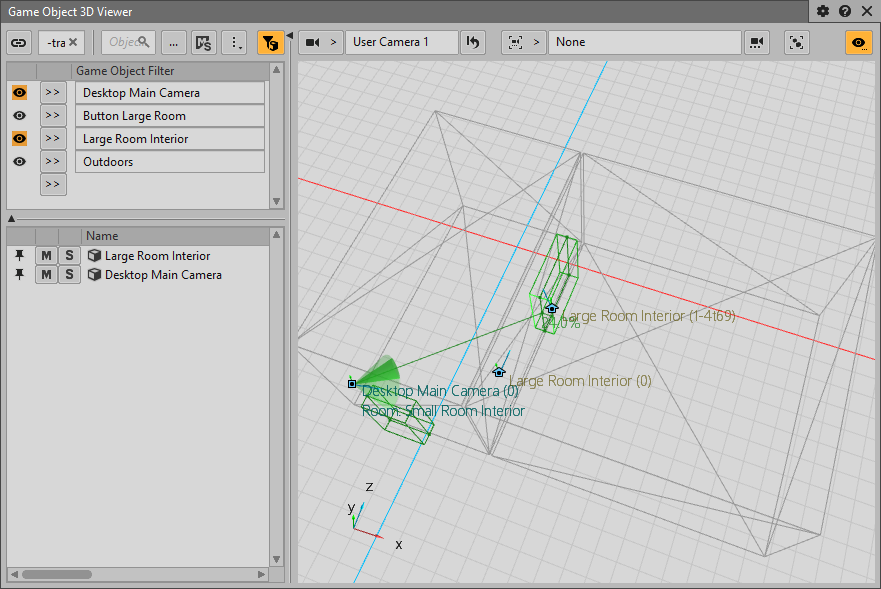Click the frame-all focus icon
Viewport: 881px width, 589px height.
(796, 42)
